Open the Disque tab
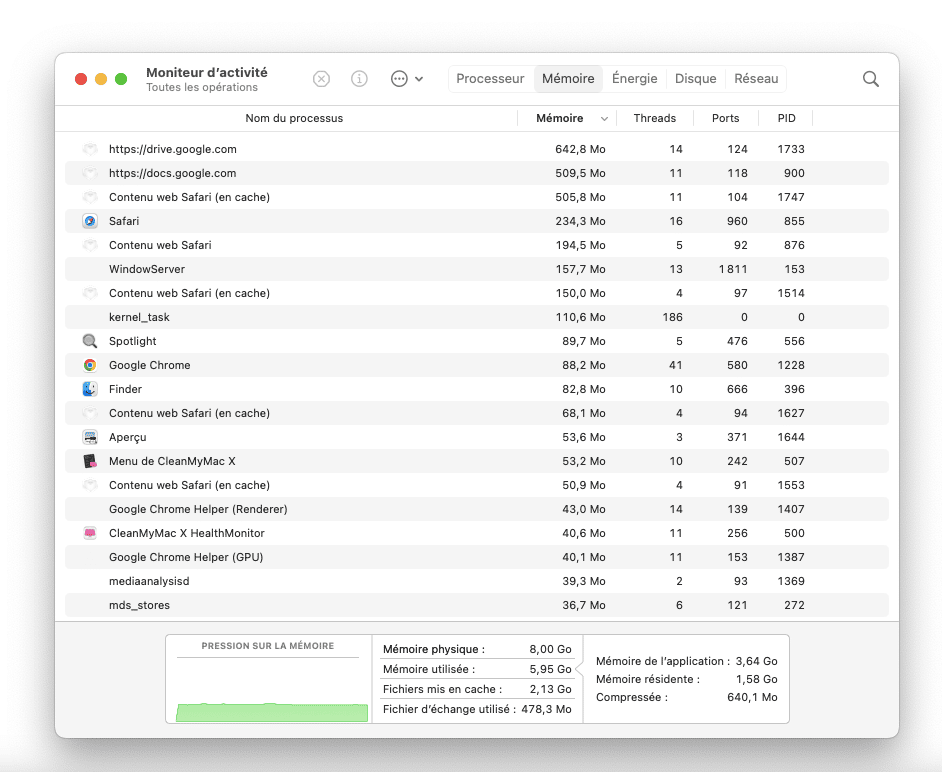Screen dimensions: 942x772 695,79
